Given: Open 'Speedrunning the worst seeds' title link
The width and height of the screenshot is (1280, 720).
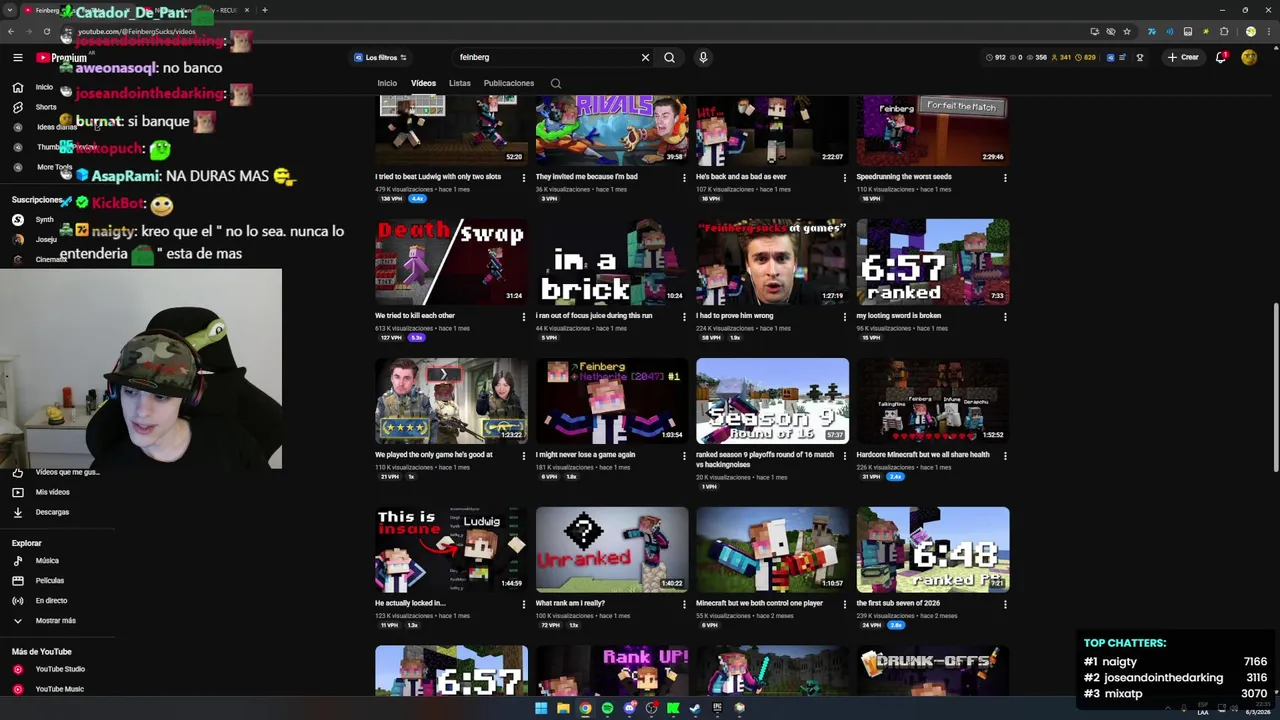Looking at the screenshot, I should click(x=903, y=177).
